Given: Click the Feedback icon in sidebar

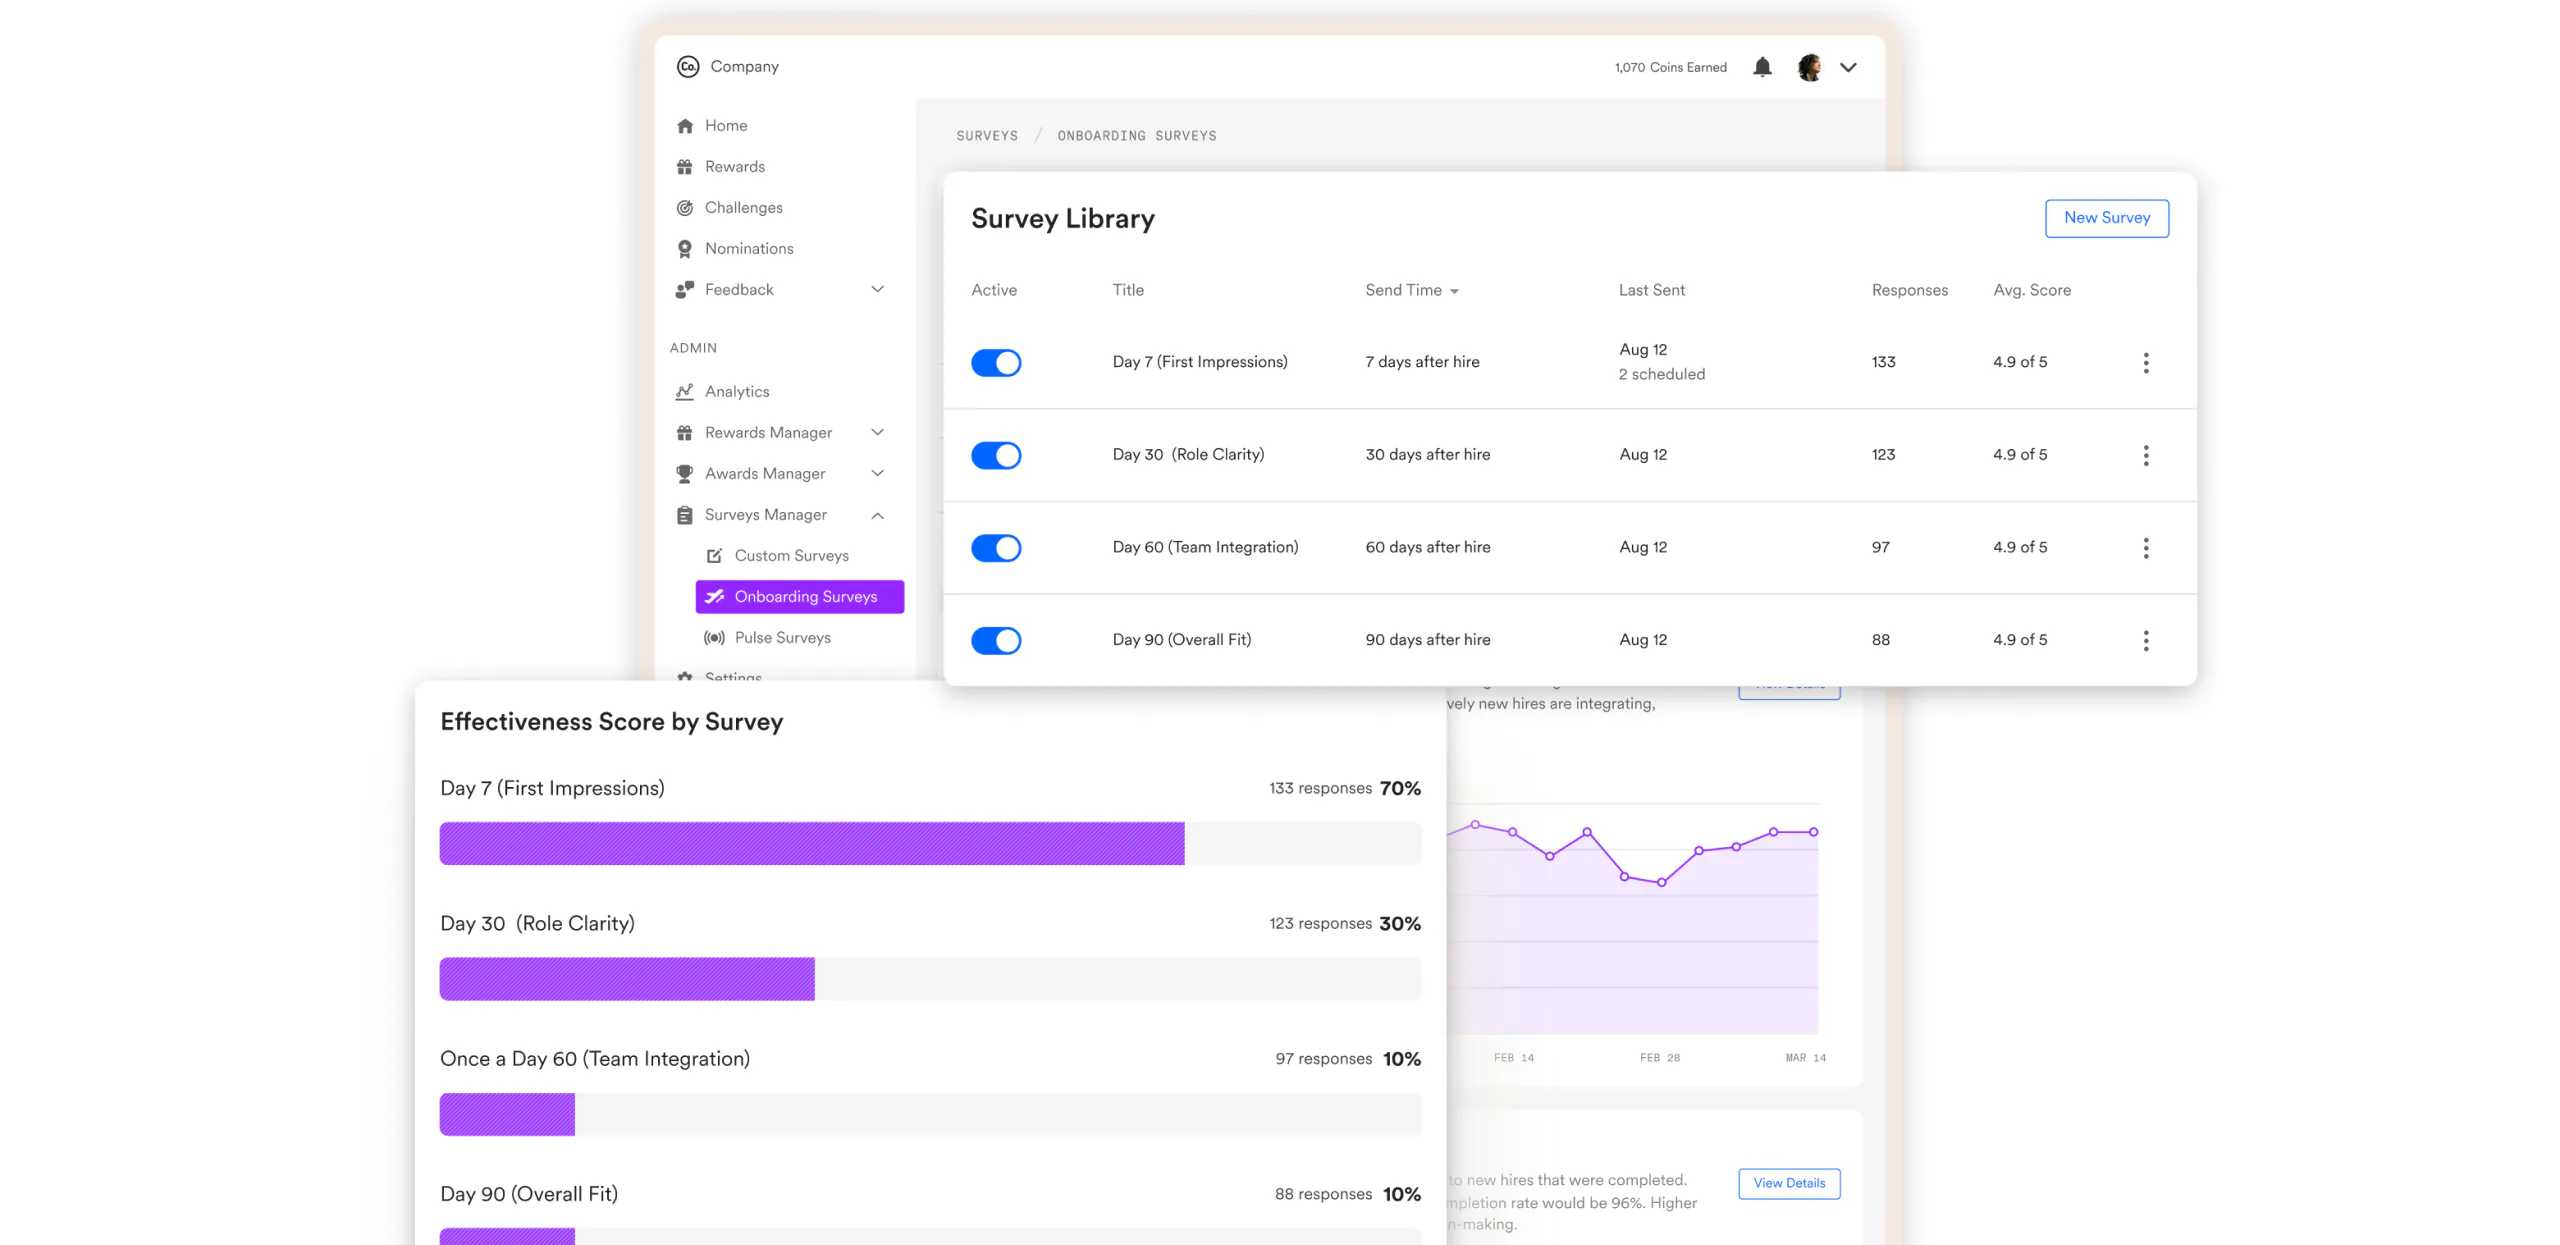Looking at the screenshot, I should point(684,290).
